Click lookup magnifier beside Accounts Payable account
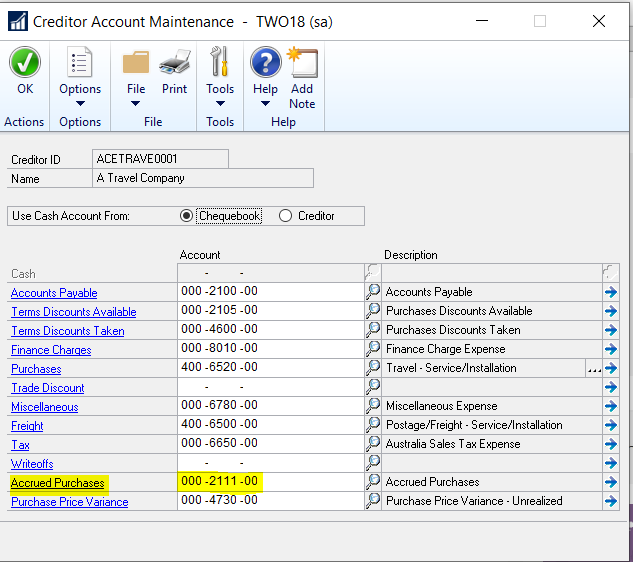The height and width of the screenshot is (562, 633). pos(373,292)
